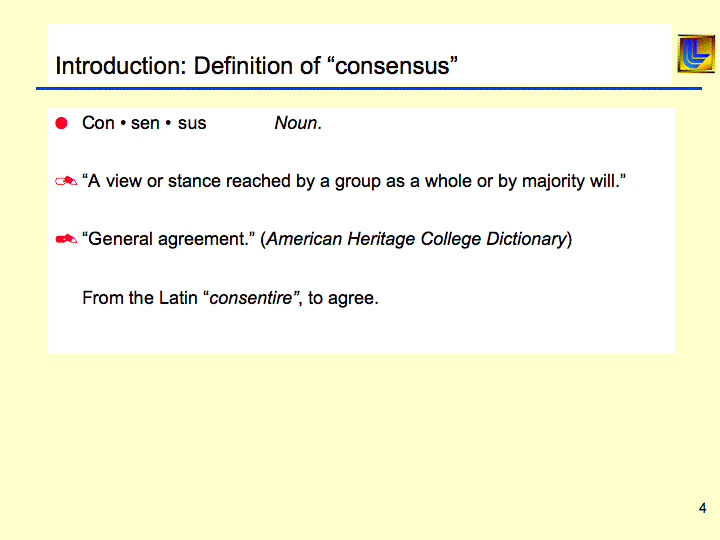Image resolution: width=720 pixels, height=540 pixels.
Task: Select the slide title "Introduction: Definition of consensus"
Action: [256, 66]
